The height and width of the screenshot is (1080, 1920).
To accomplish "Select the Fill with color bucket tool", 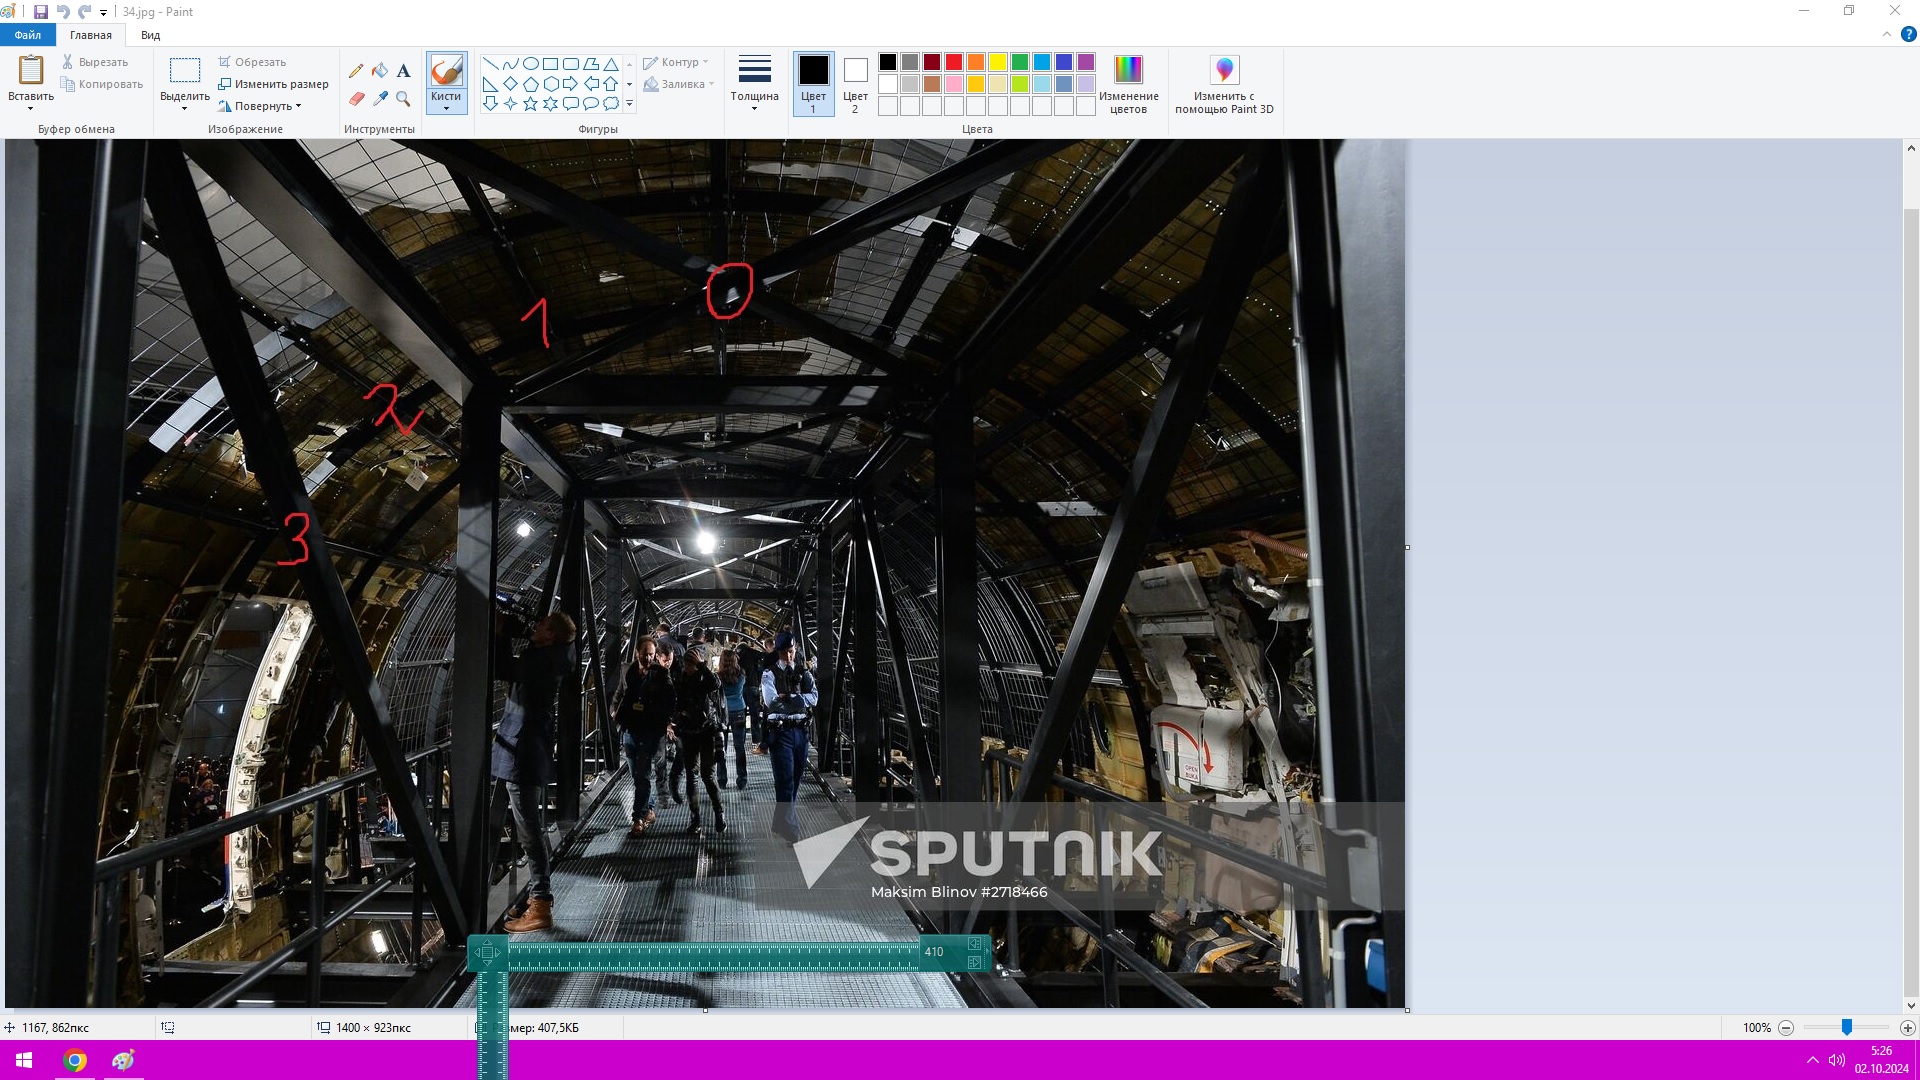I will point(380,71).
